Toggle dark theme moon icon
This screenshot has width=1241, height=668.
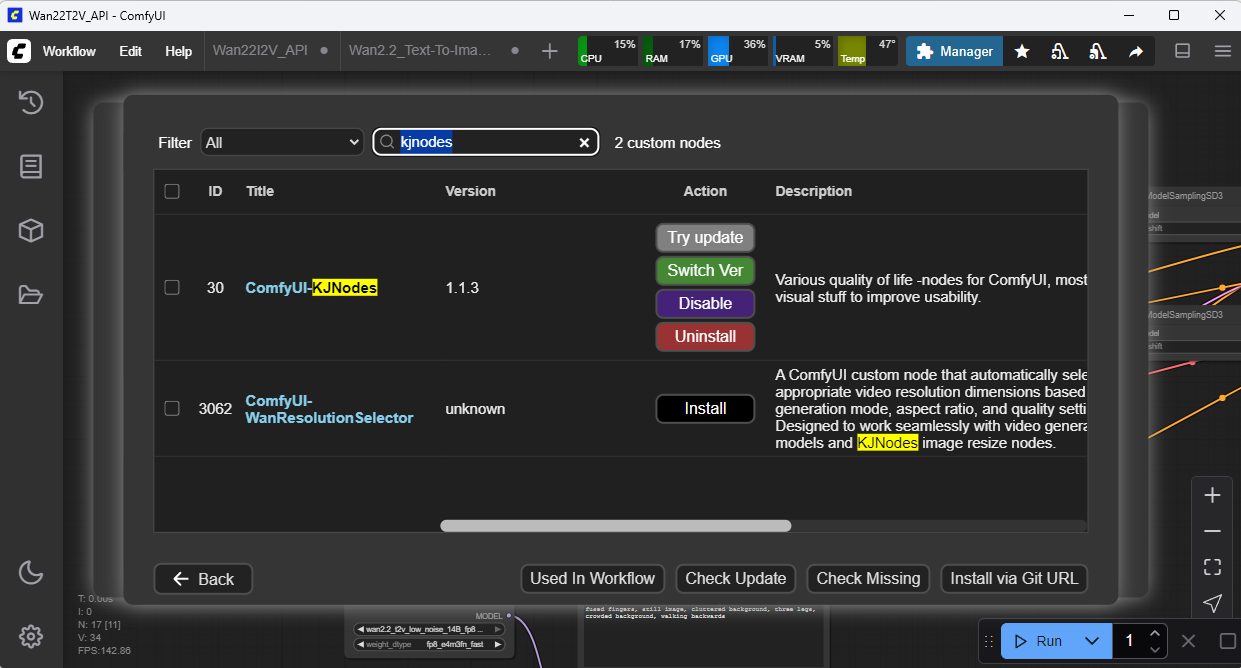coord(31,572)
